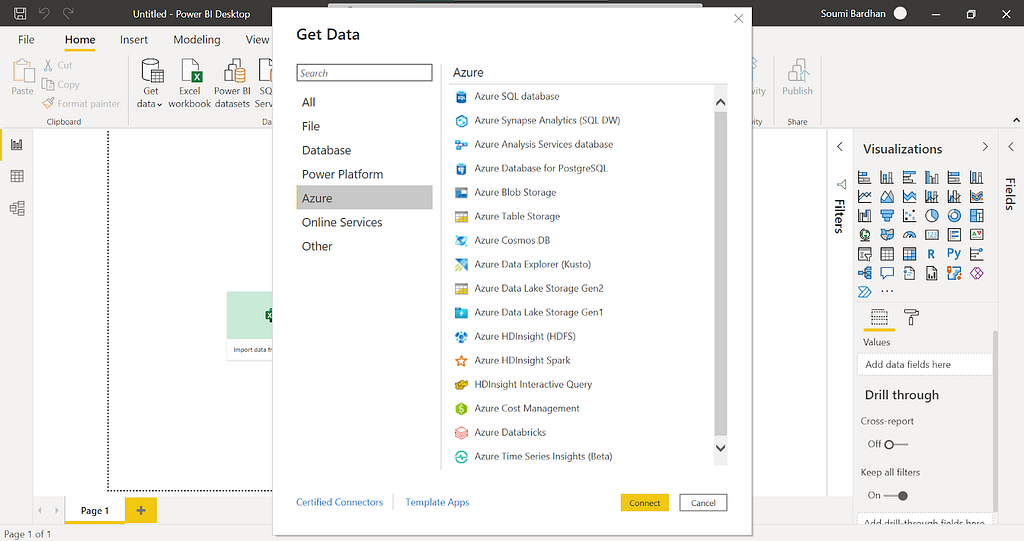Open the File menu tab
1024x541 pixels.
click(26, 40)
